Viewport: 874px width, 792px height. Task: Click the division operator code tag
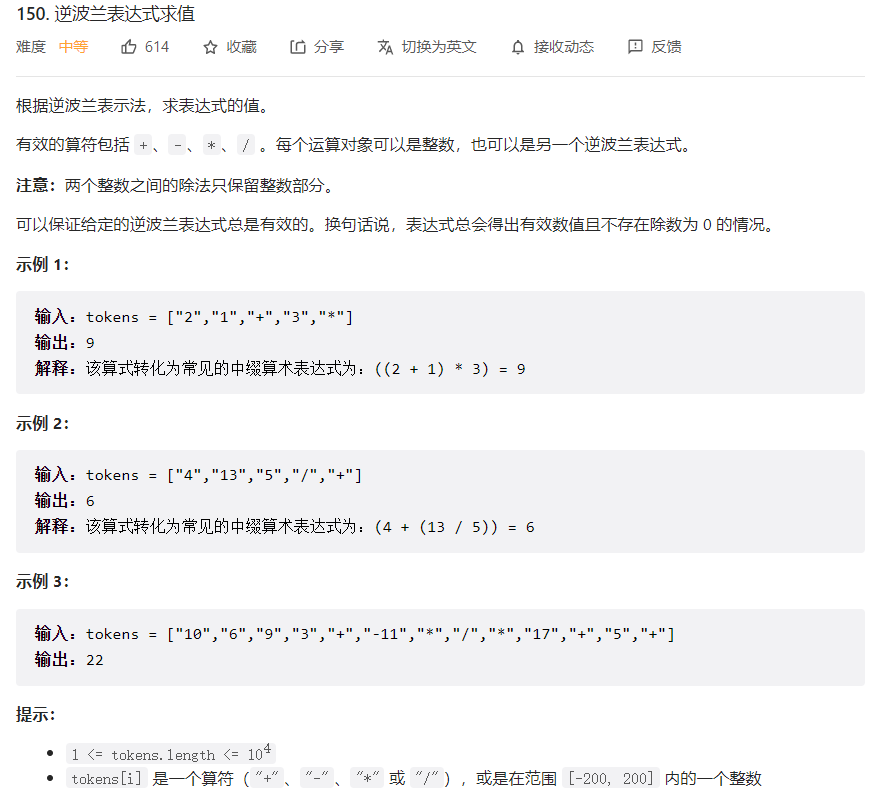[x=246, y=145]
